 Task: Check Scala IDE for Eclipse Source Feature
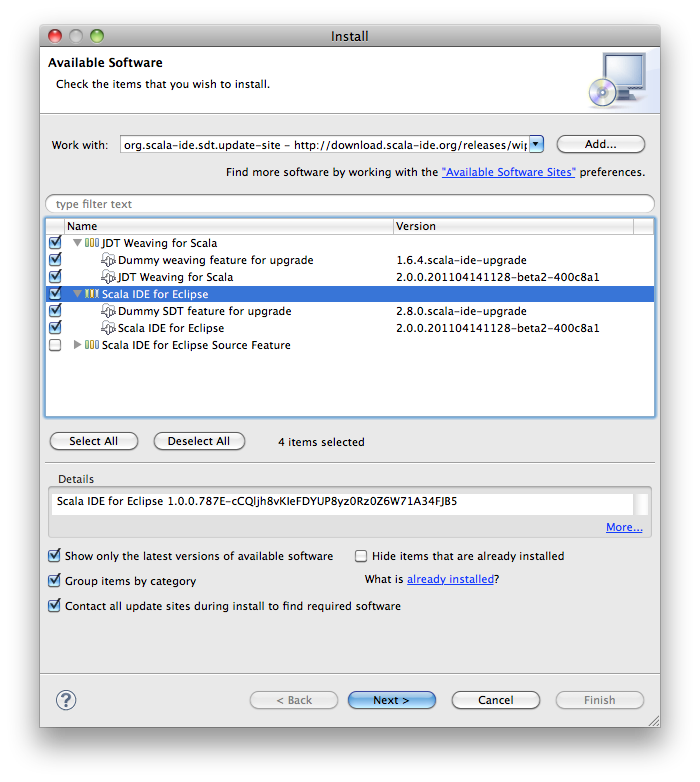pyautogui.click(x=55, y=345)
